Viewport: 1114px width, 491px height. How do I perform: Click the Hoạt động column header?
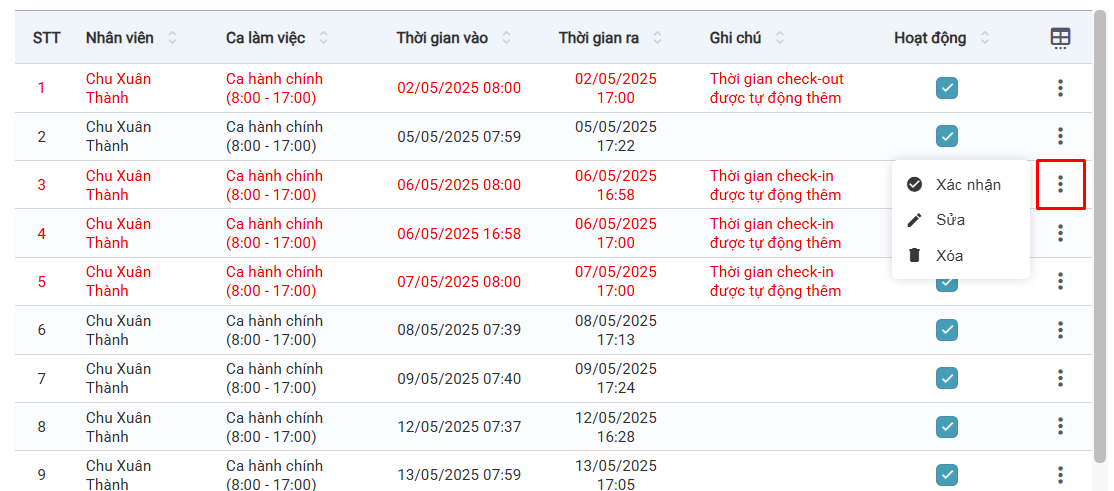pyautogui.click(x=930, y=38)
